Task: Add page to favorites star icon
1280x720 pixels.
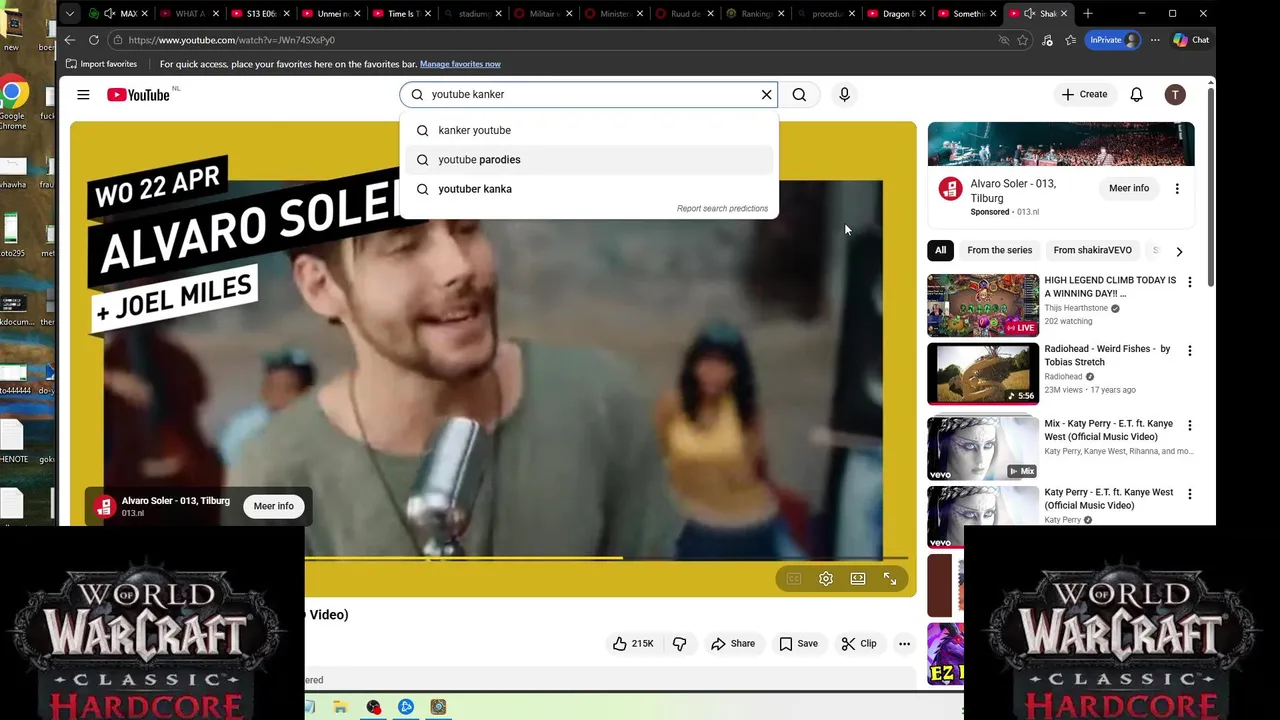Action: click(1022, 40)
